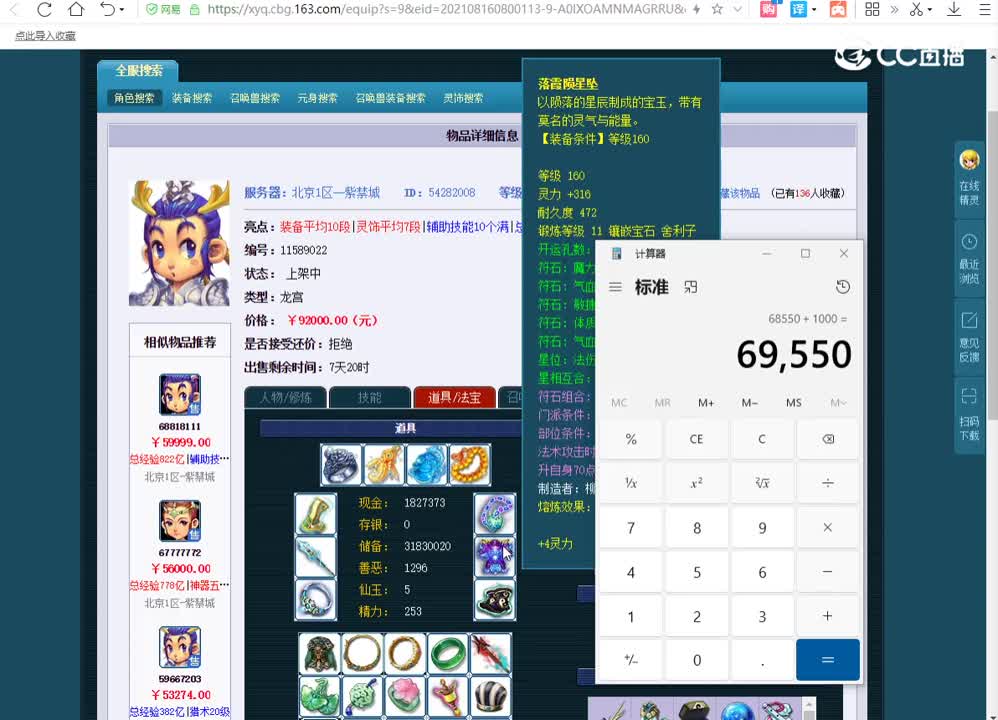The image size is (998, 720).
Task: Switch to the 人物/修炼 tab
Action: 286,398
